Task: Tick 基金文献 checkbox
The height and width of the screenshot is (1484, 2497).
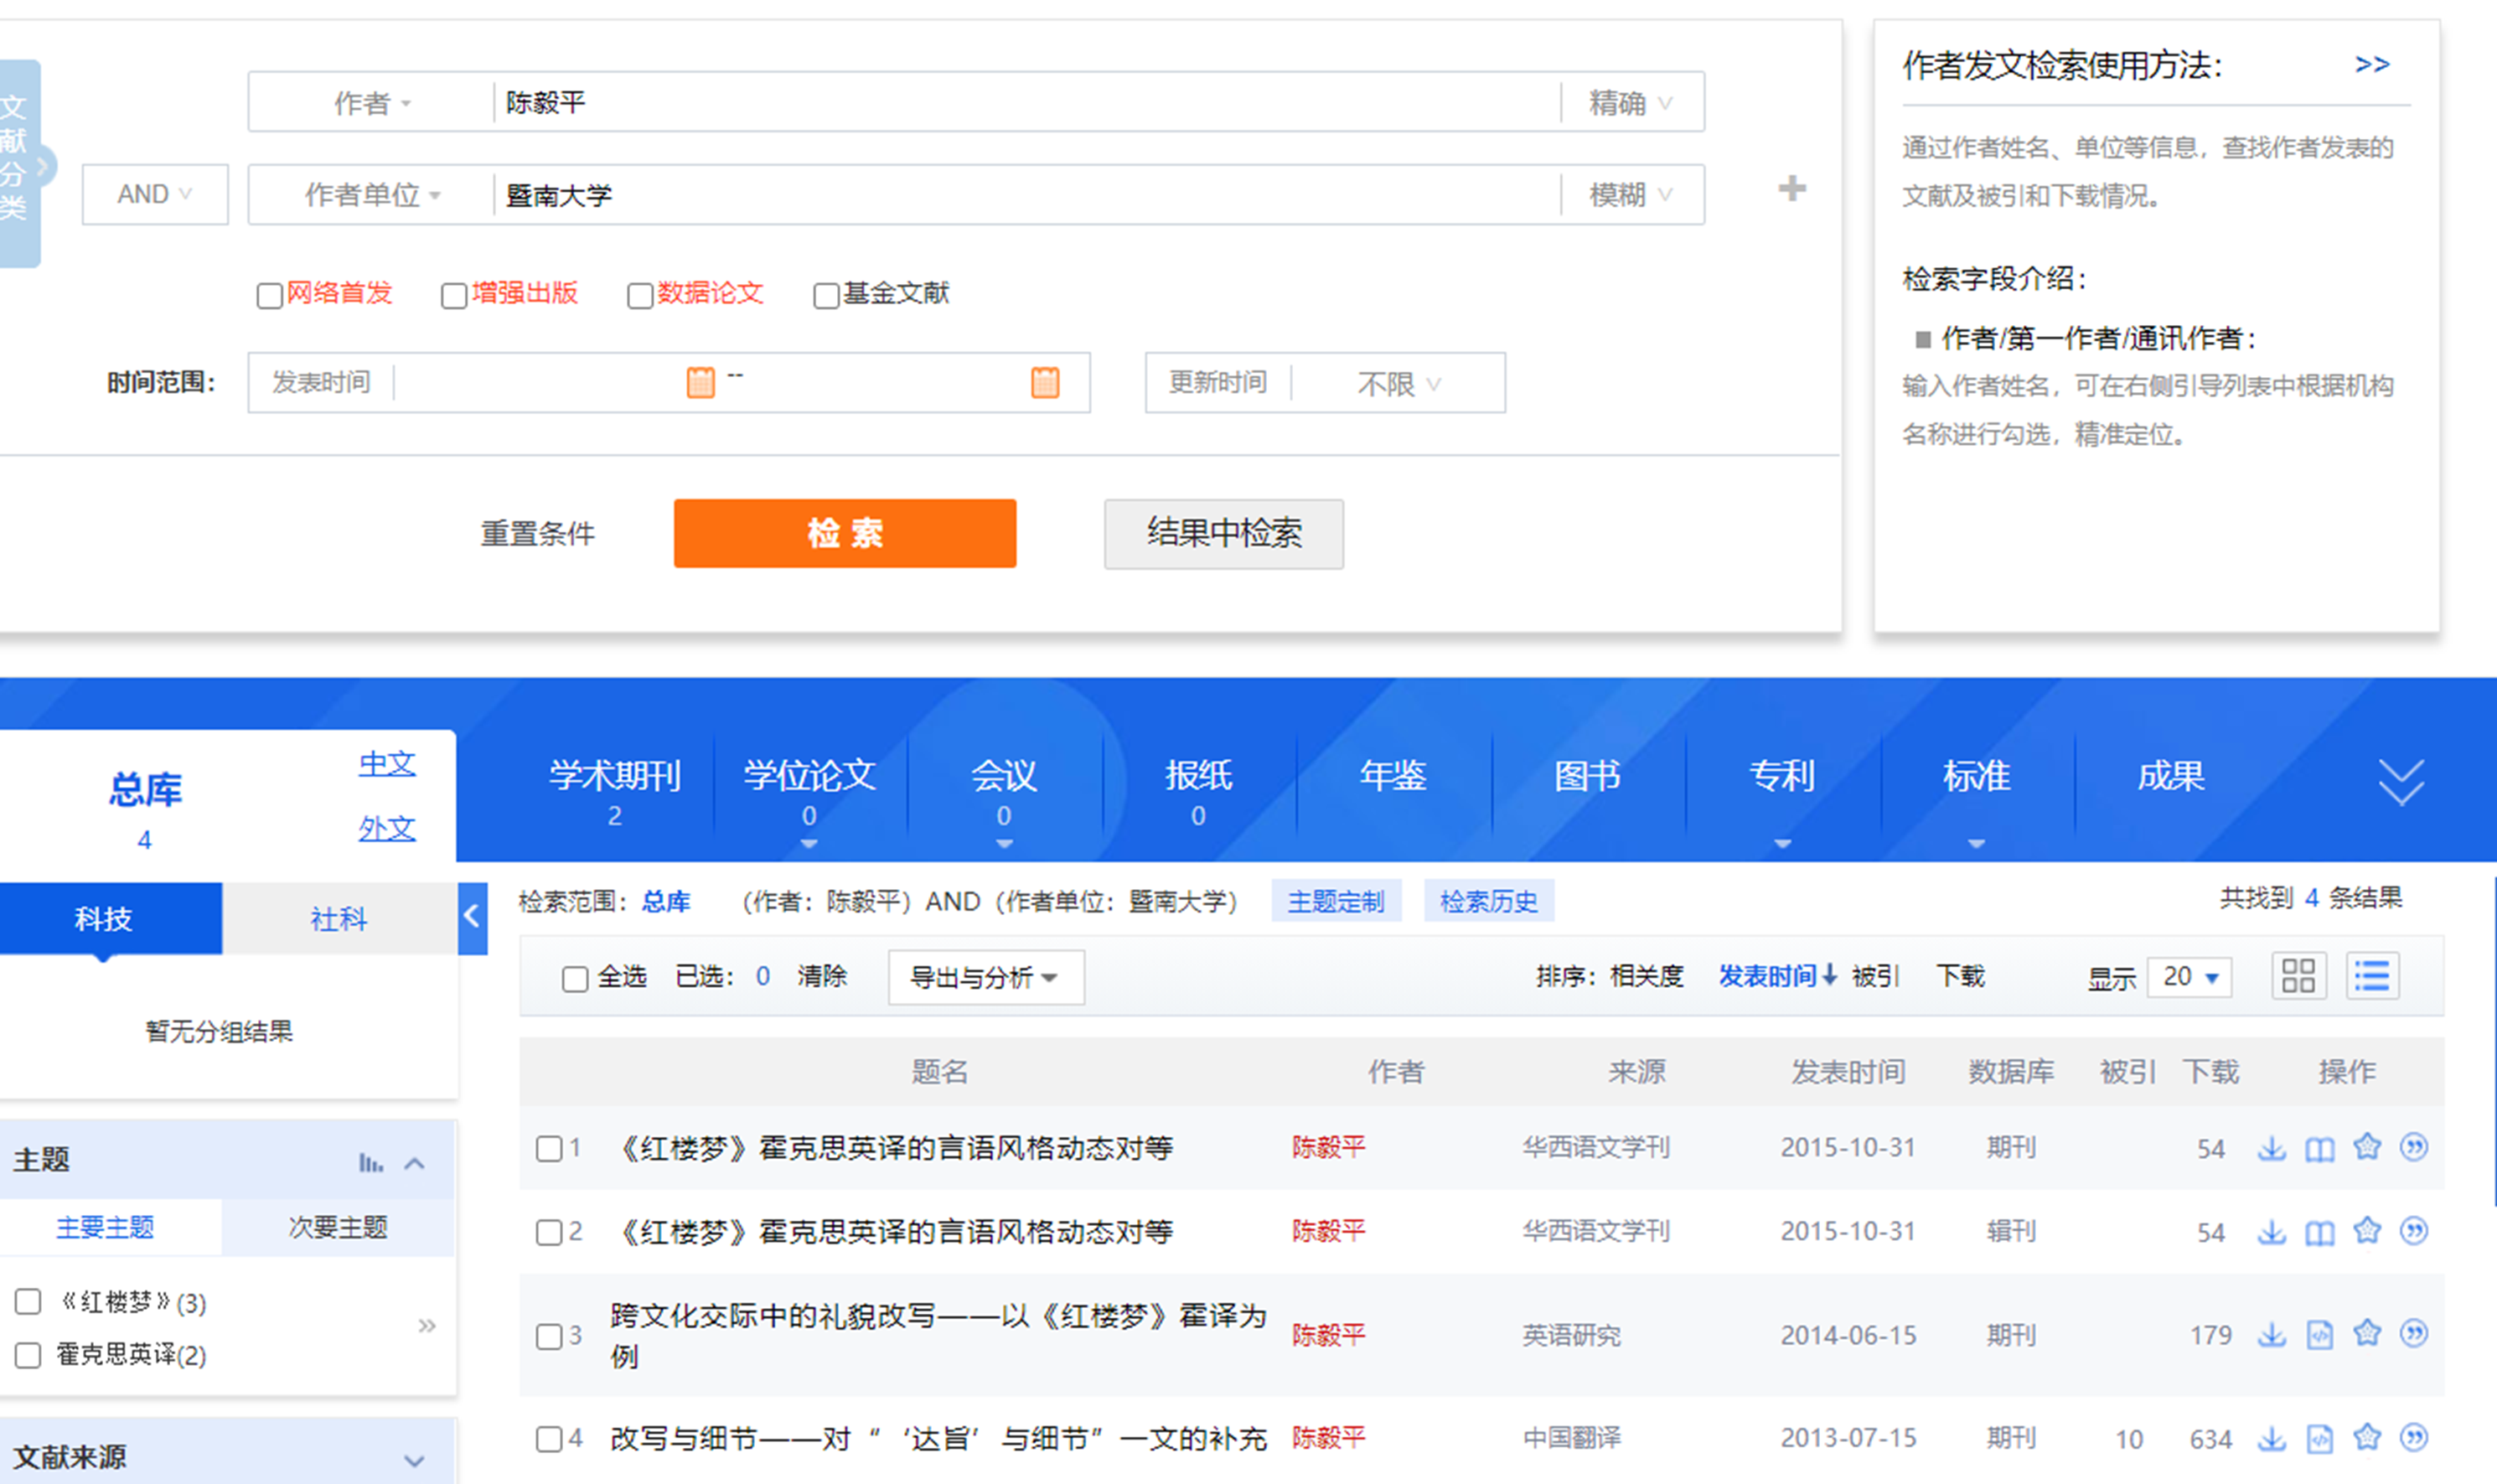Action: [x=825, y=295]
